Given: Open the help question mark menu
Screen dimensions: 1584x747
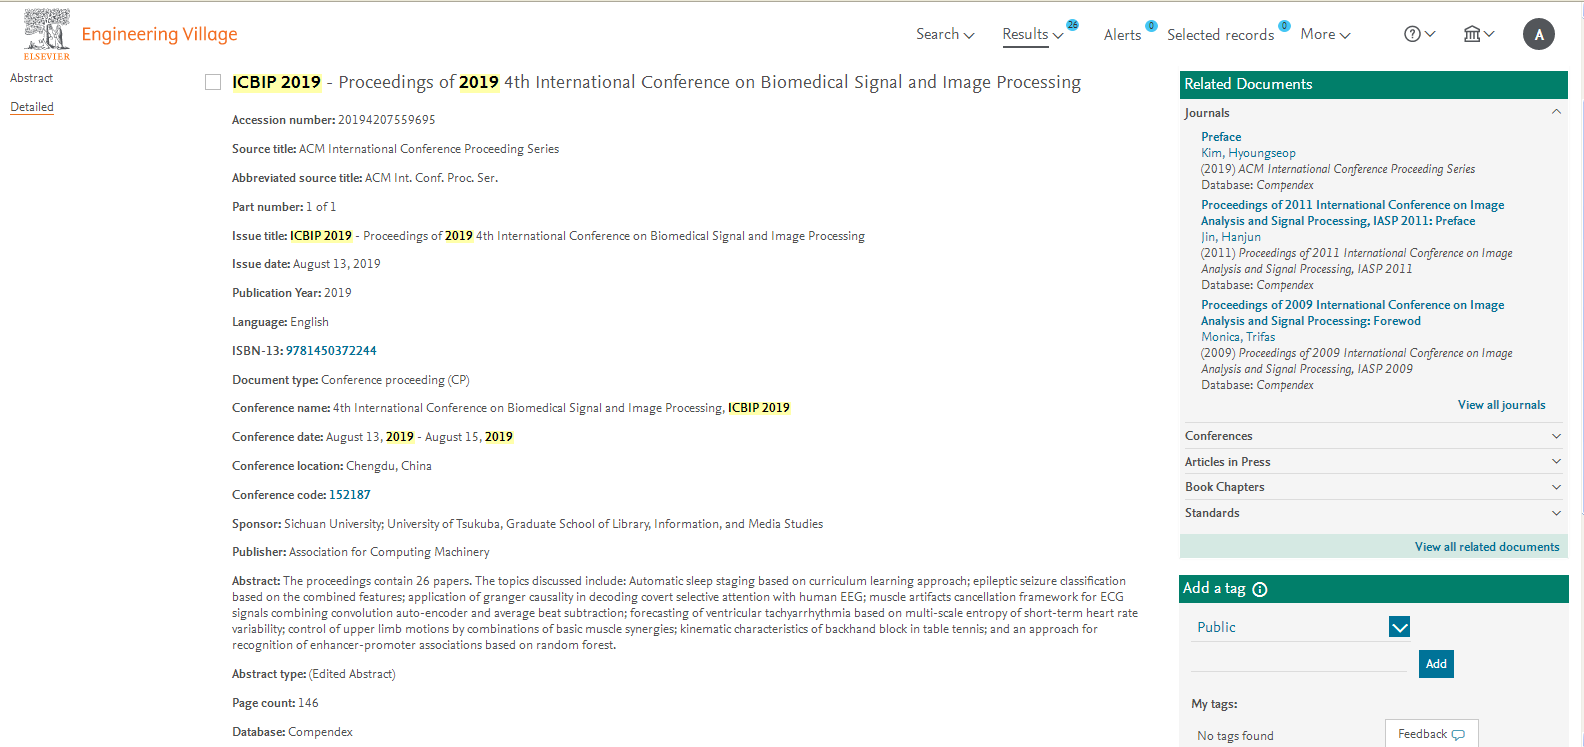Looking at the screenshot, I should [x=1419, y=34].
